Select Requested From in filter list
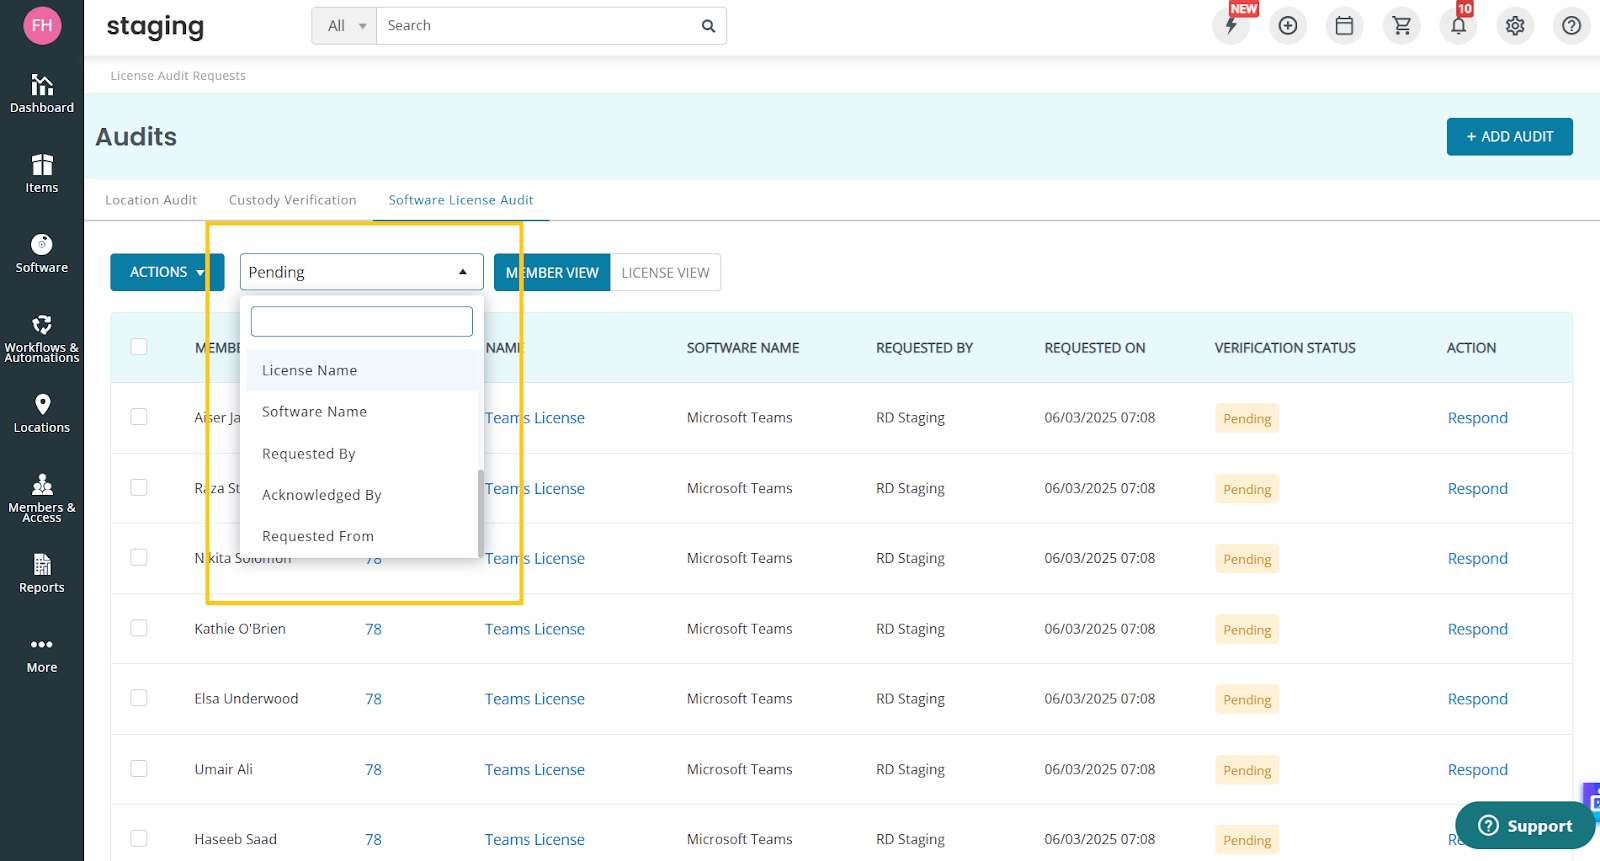 [x=361, y=536]
